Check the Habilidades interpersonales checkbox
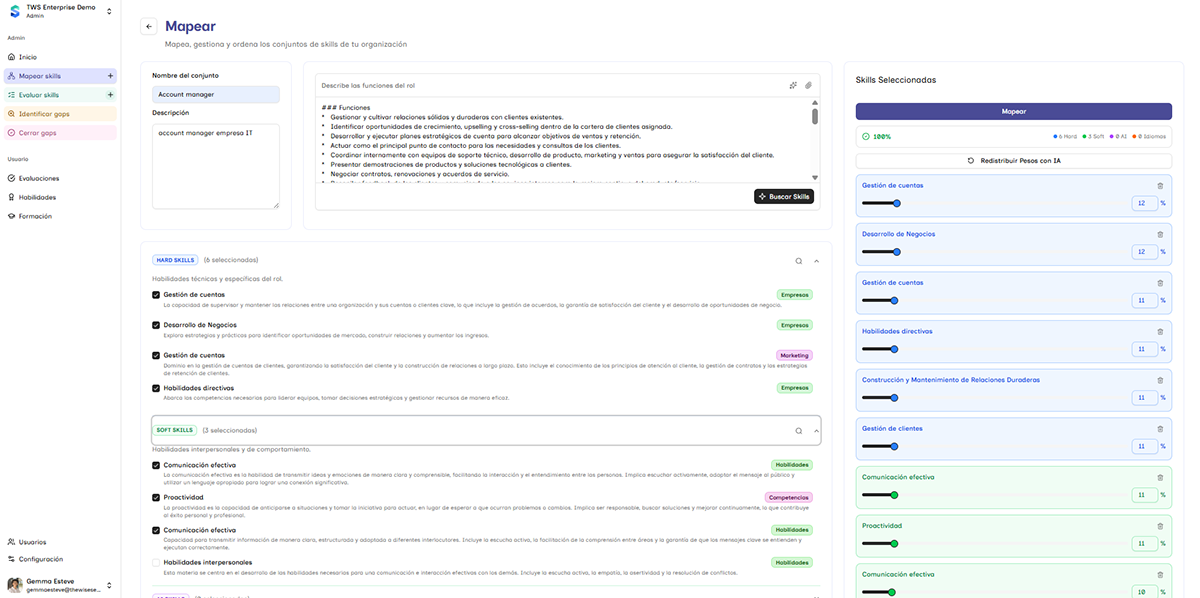Screen dimensions: 1200x598 click(x=156, y=563)
